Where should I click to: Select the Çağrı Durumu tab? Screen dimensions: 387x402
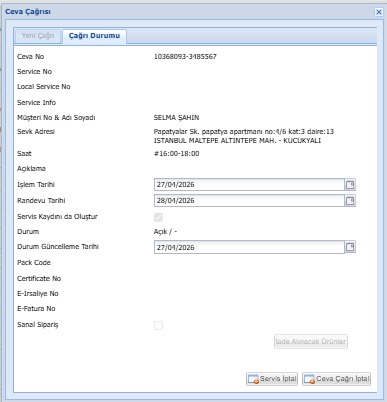[94, 36]
